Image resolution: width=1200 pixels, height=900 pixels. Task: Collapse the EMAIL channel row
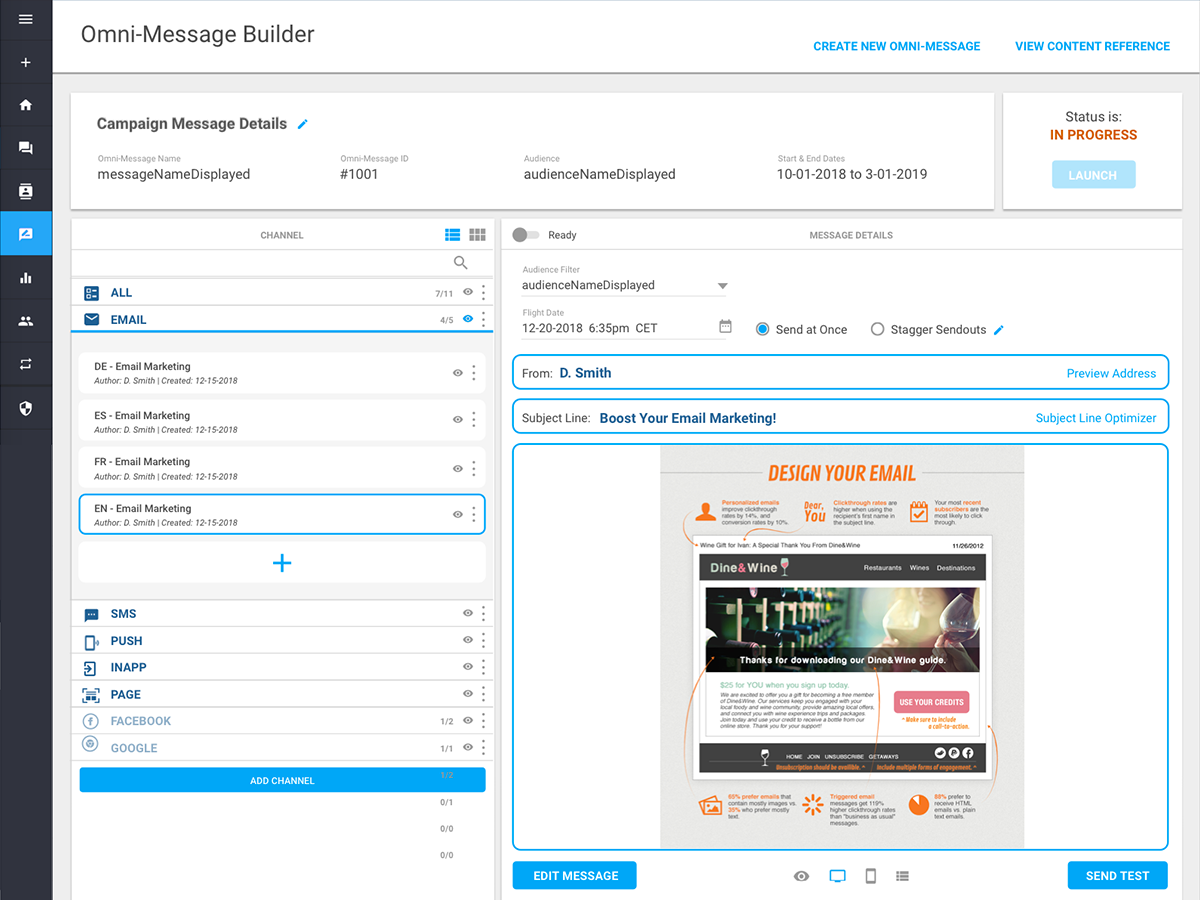(282, 320)
